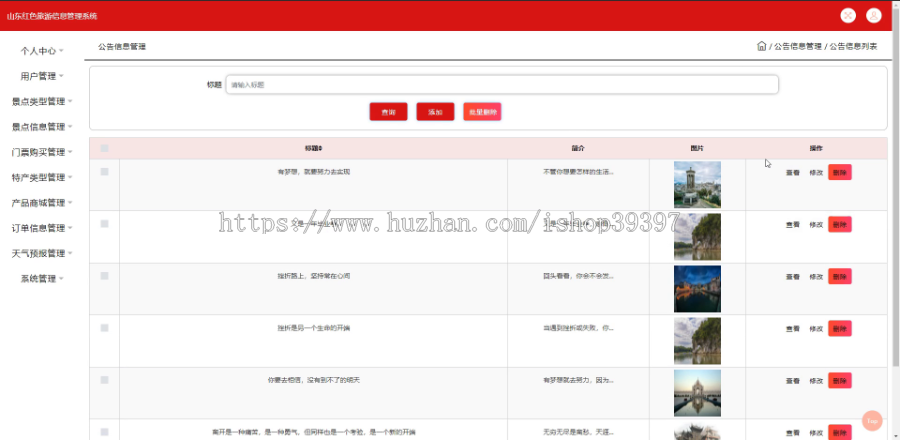The width and height of the screenshot is (900, 440).
Task: Click the fullscreen icon in the red header
Action: (x=848, y=15)
